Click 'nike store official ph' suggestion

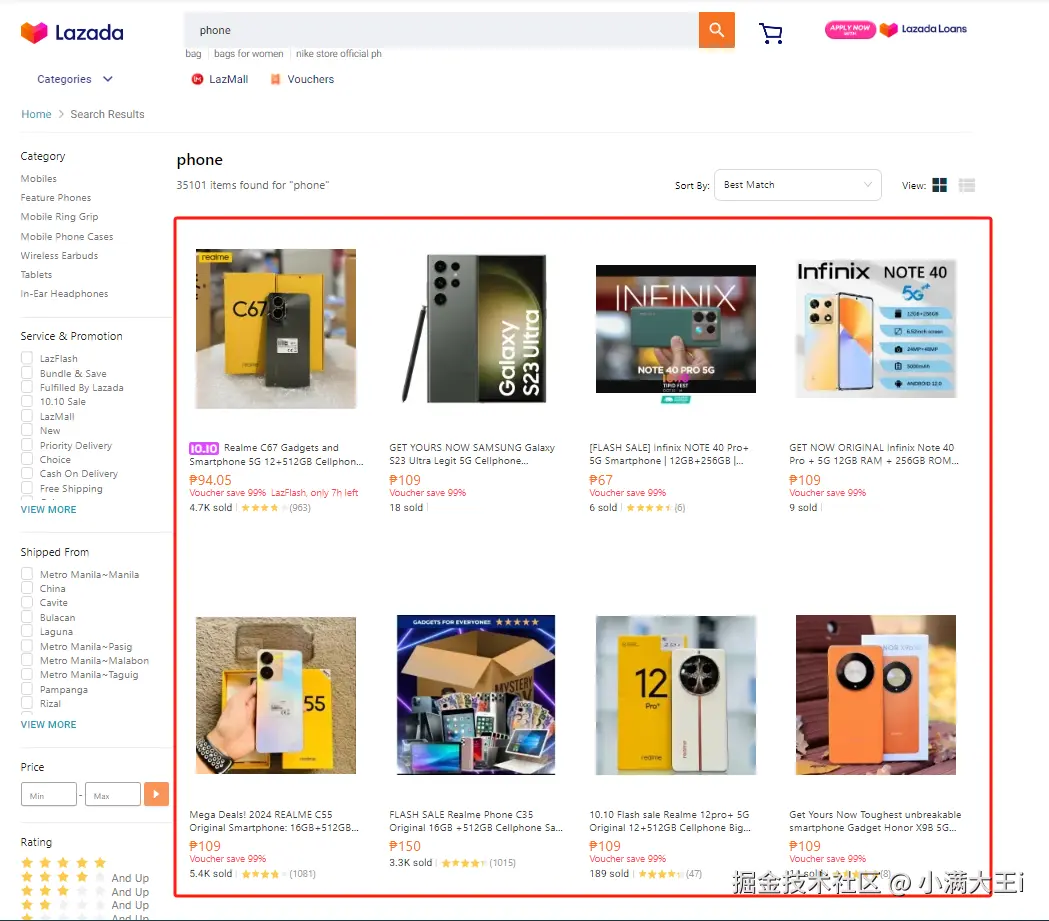(339, 54)
